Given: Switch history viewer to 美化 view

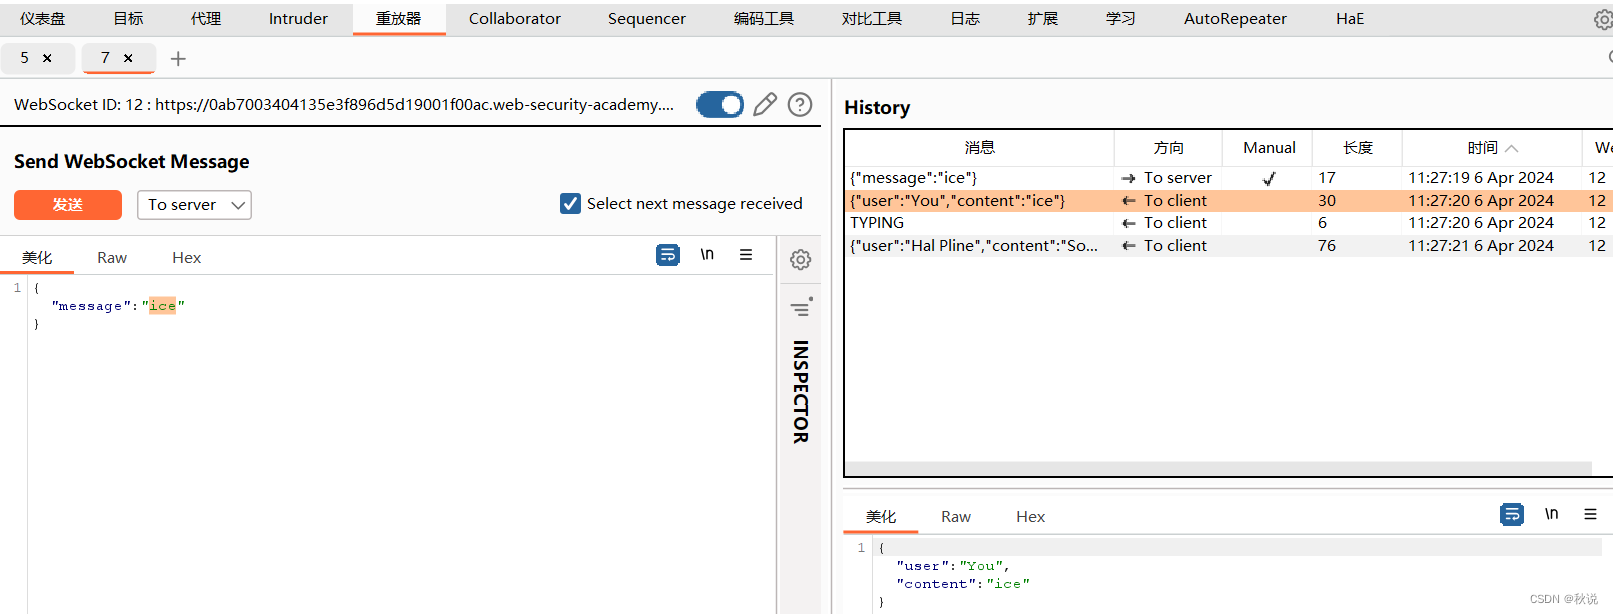Looking at the screenshot, I should pos(881,517).
